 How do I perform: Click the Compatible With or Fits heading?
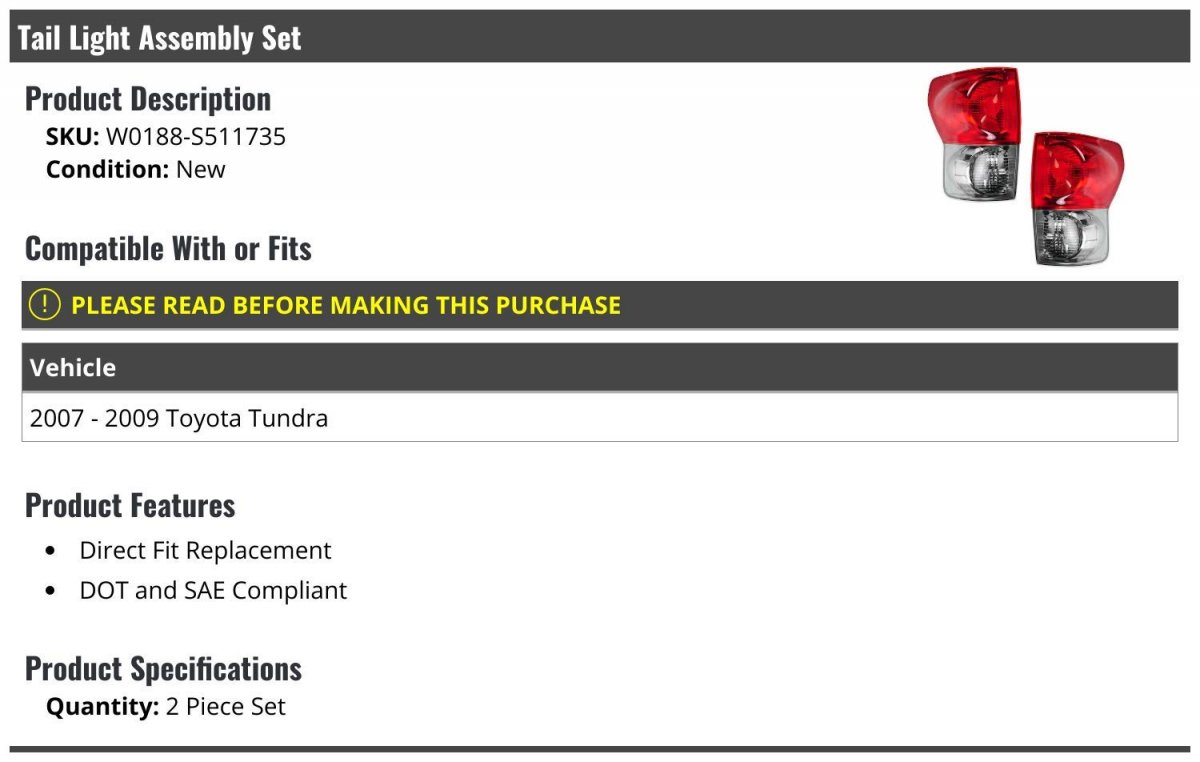click(168, 249)
